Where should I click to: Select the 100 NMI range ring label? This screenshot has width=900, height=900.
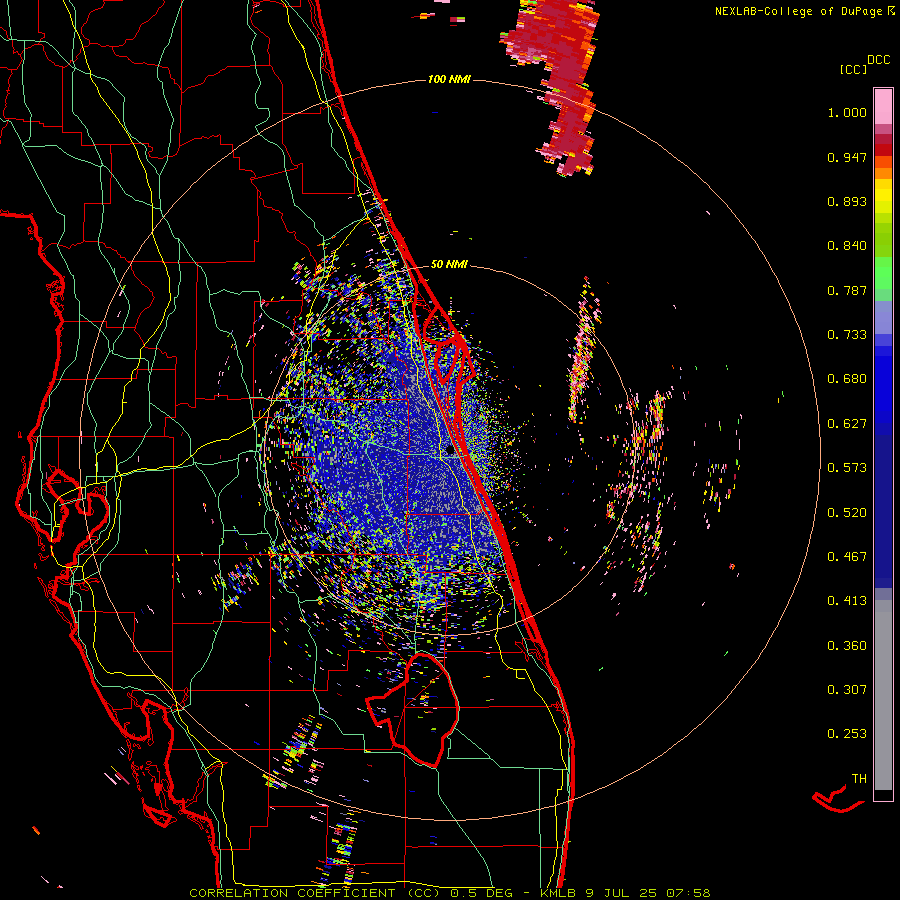[x=449, y=79]
